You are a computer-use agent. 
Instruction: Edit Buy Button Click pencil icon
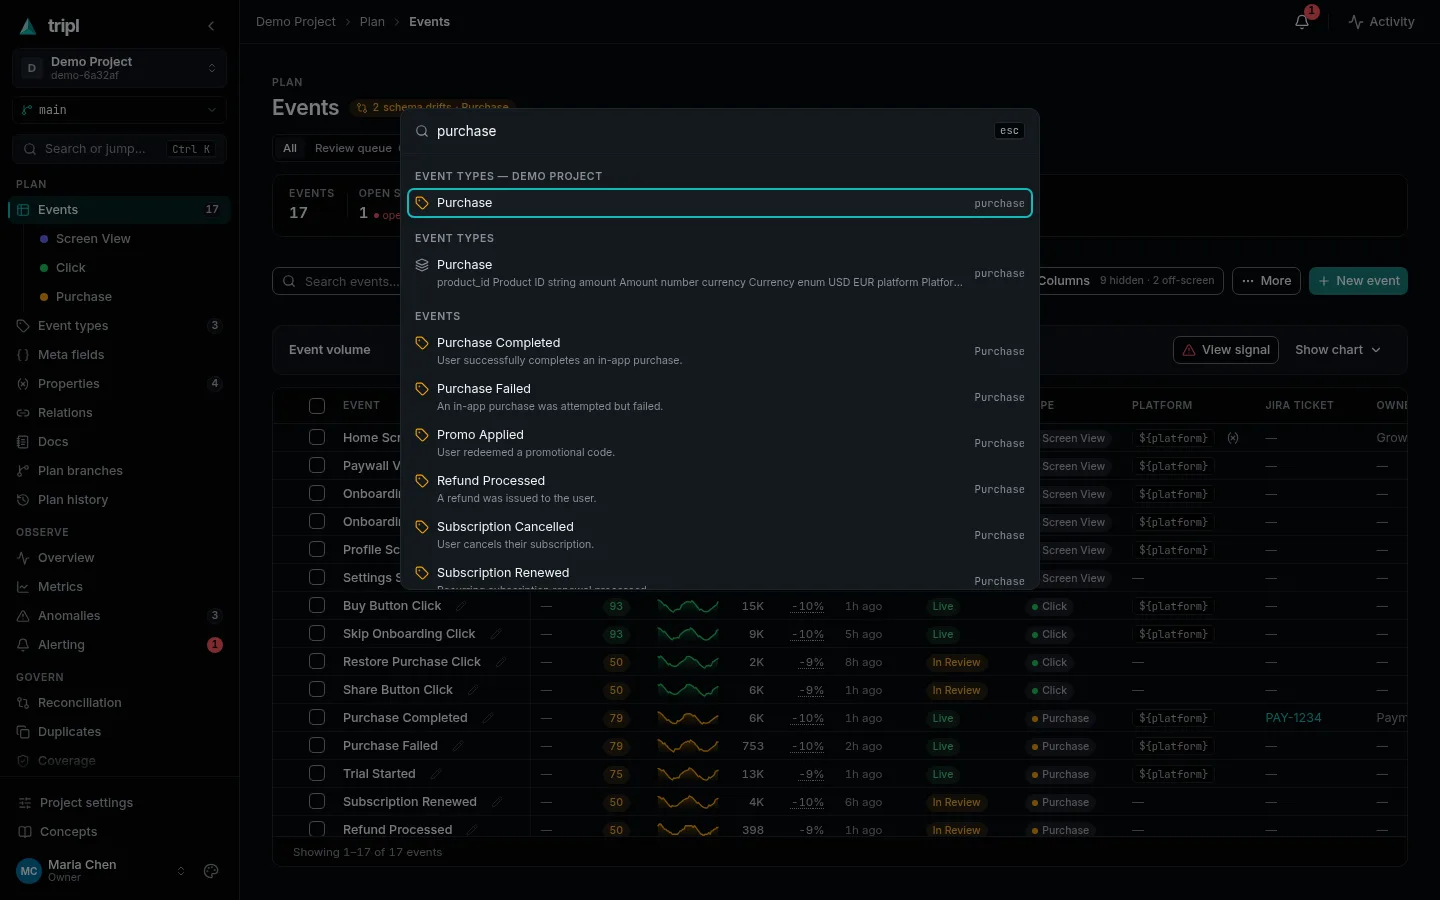(x=461, y=606)
